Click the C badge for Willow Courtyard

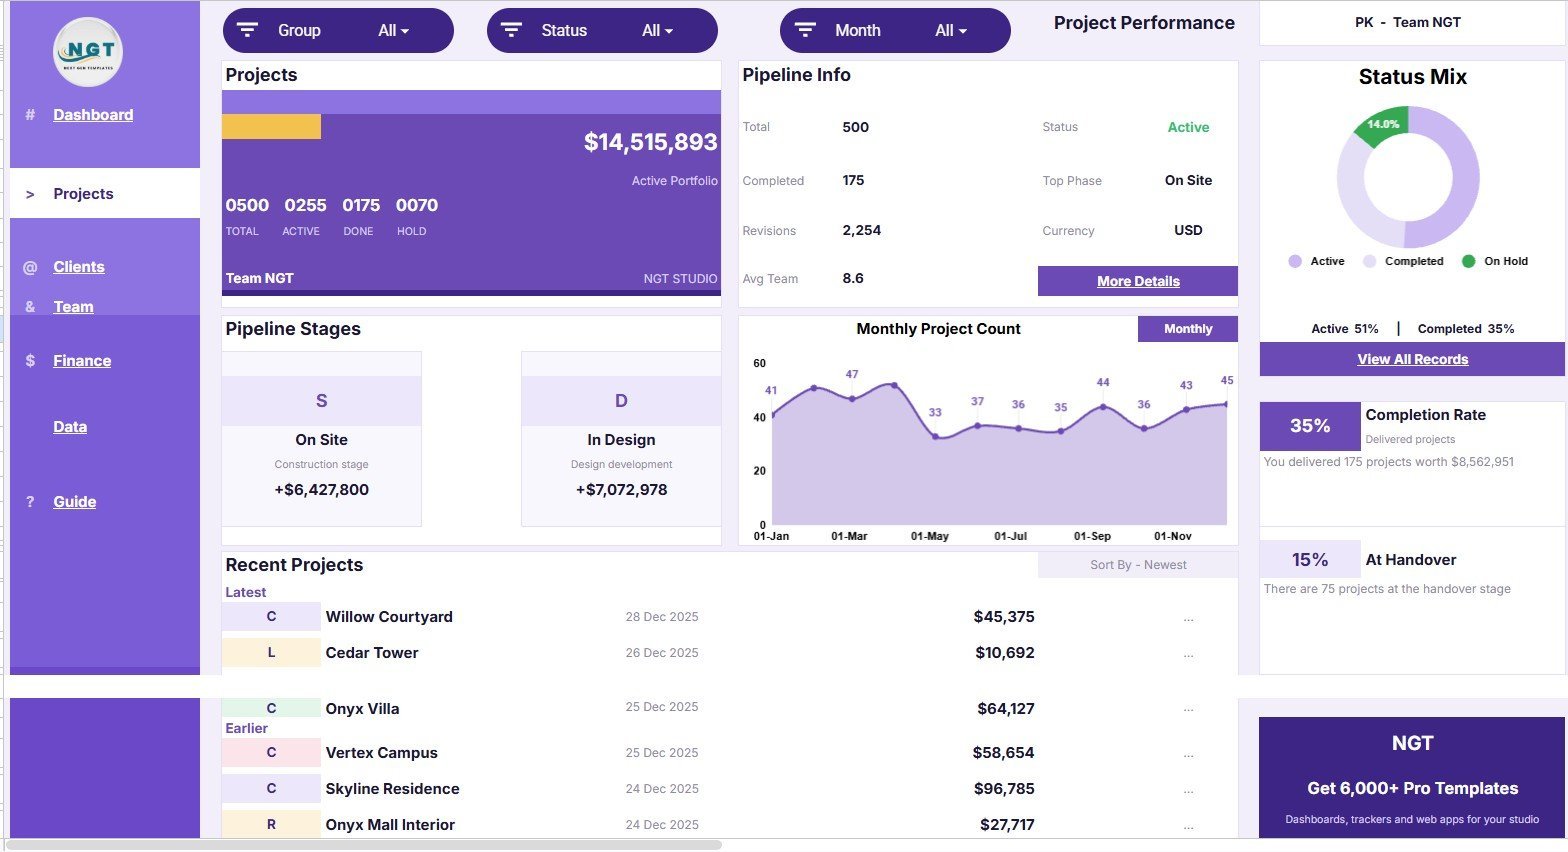coord(271,617)
